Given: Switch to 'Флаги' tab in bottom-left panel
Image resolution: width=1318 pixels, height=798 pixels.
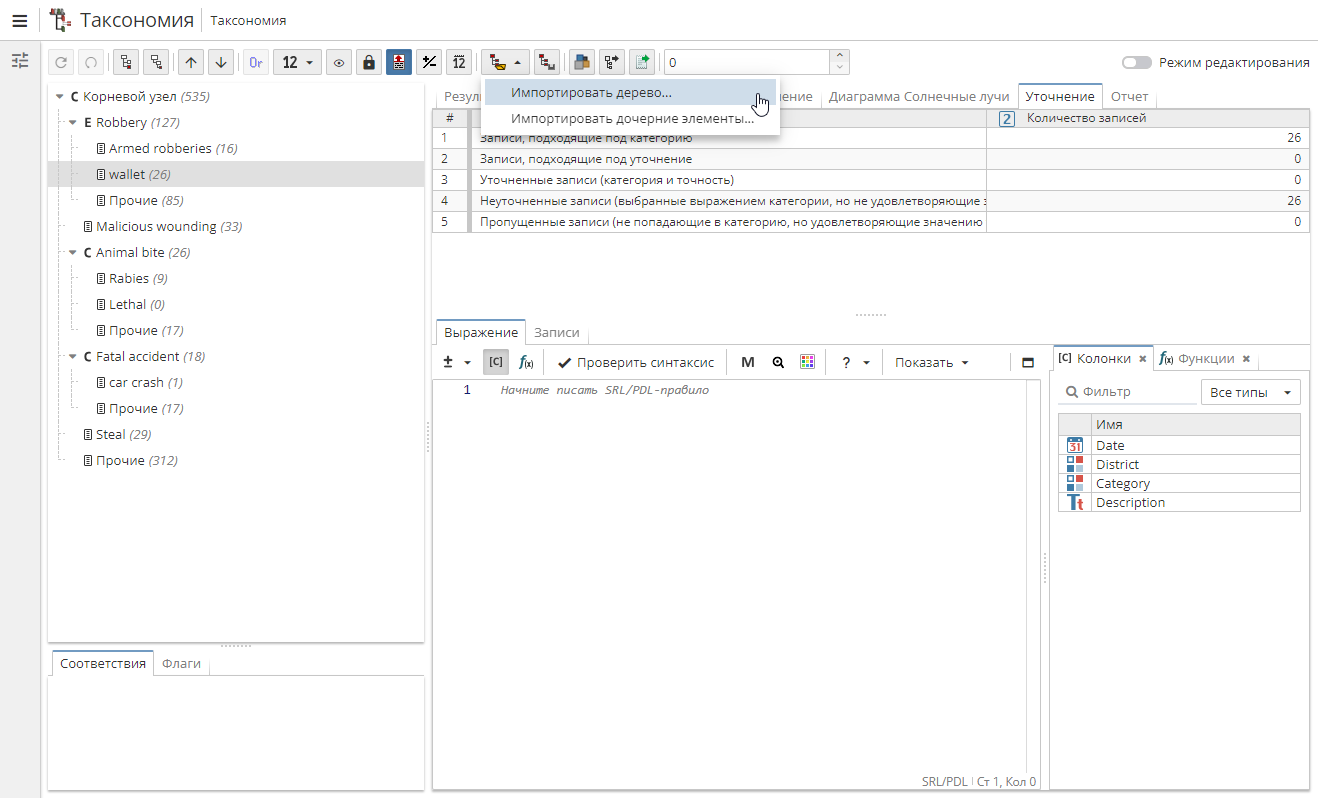Looking at the screenshot, I should pos(181,663).
